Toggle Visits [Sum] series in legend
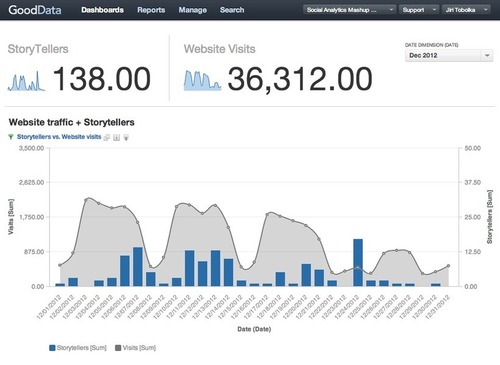Image resolution: width=500 pixels, height=365 pixels. point(135,348)
